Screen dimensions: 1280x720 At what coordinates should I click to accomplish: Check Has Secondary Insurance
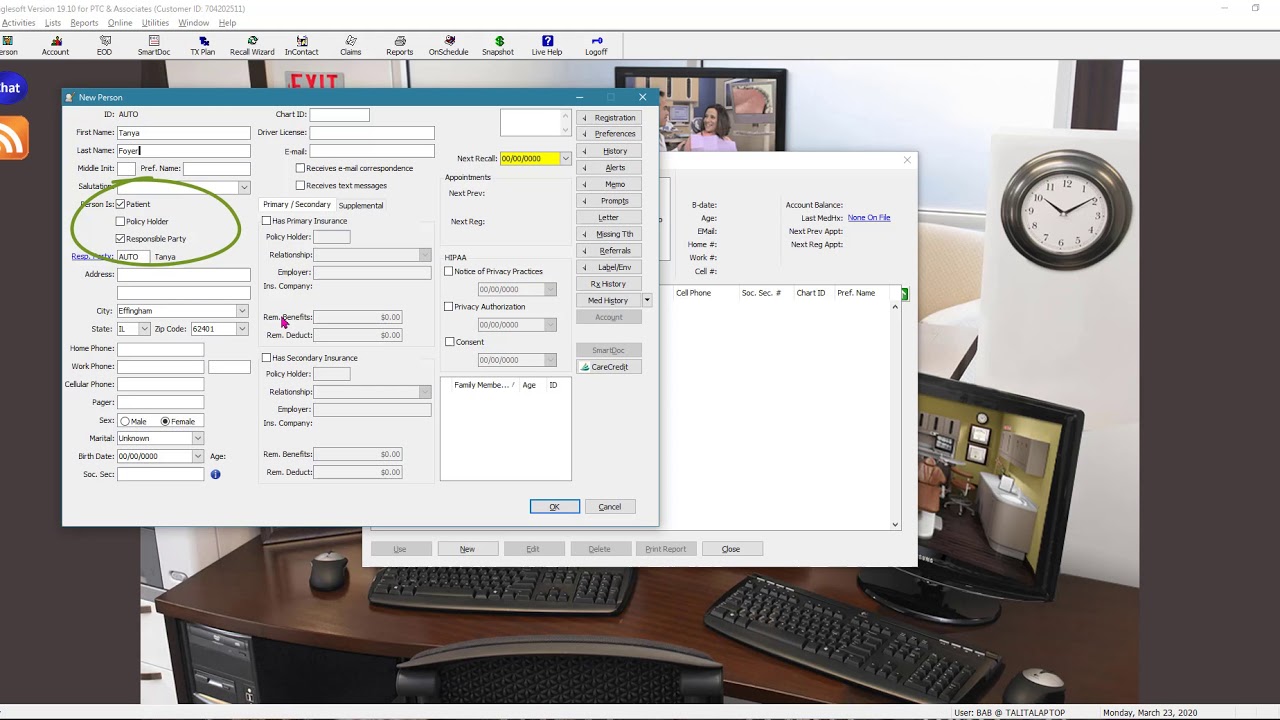266,358
